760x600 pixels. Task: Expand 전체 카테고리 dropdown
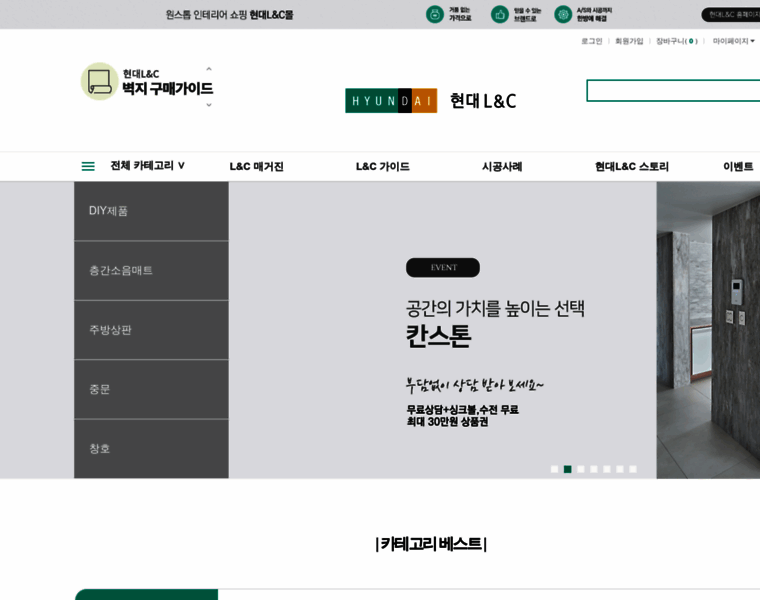(147, 166)
